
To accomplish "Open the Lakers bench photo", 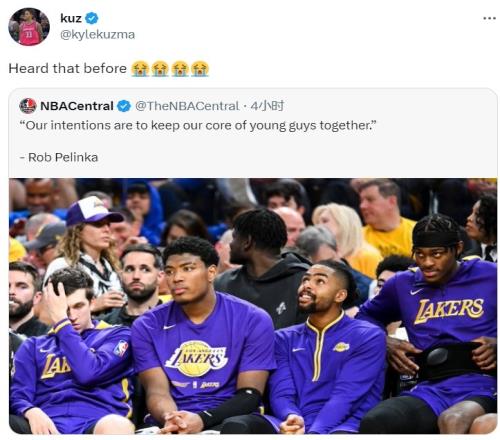I will click(253, 306).
